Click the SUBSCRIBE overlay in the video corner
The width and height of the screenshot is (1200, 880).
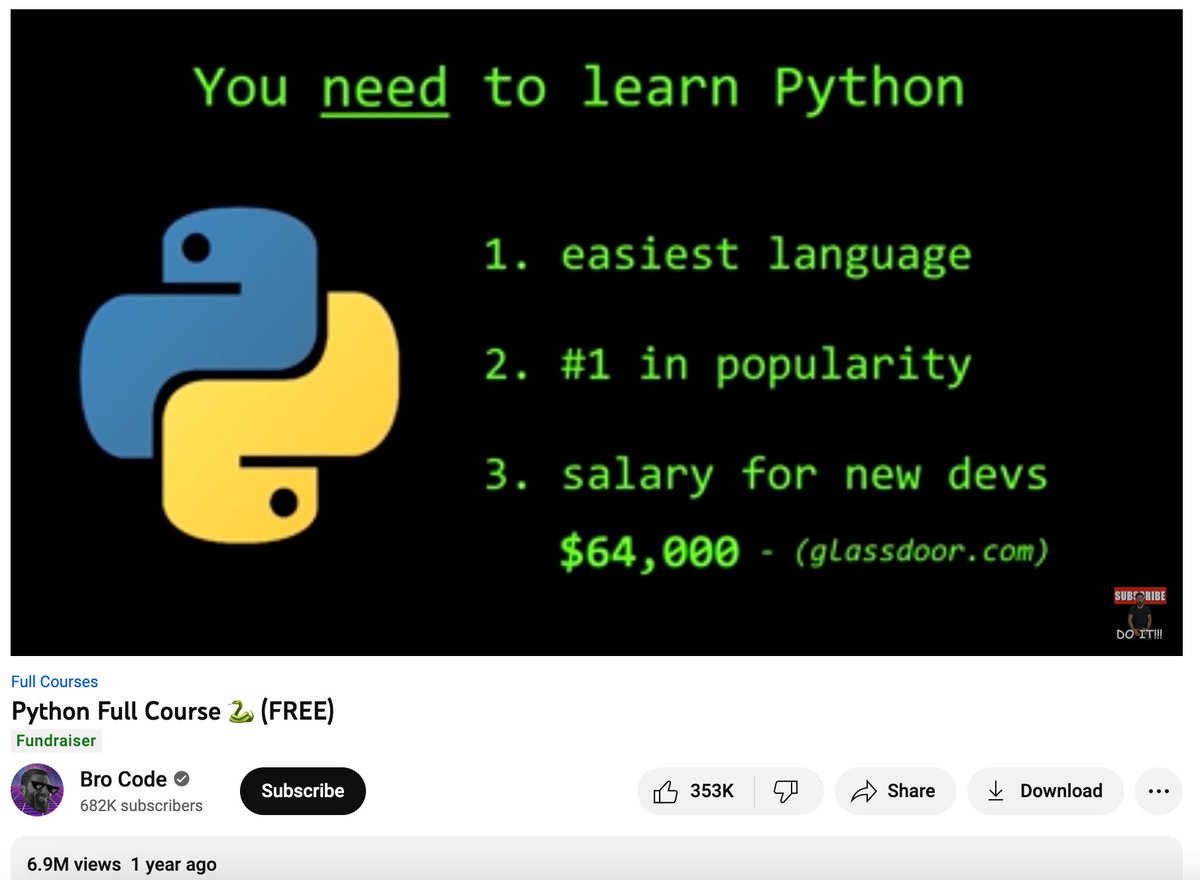[x=1139, y=595]
